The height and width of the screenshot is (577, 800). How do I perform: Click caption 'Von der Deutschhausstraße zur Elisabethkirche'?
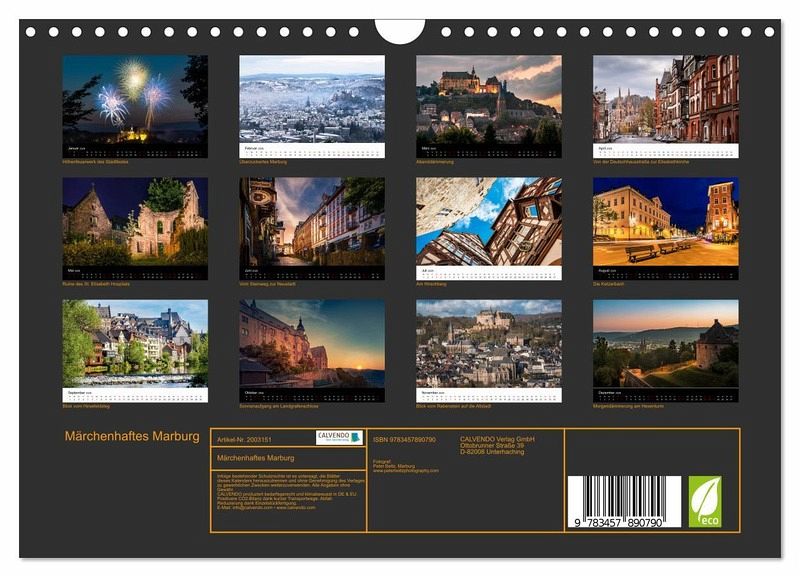pos(641,162)
